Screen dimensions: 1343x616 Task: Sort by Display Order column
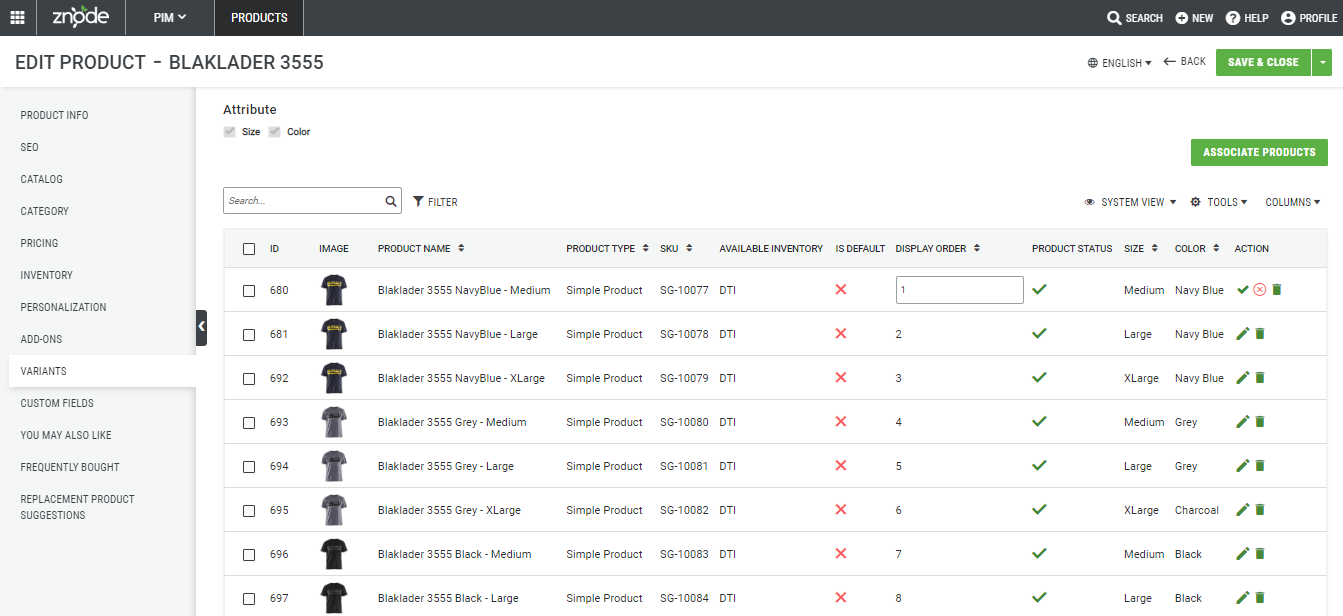937,249
